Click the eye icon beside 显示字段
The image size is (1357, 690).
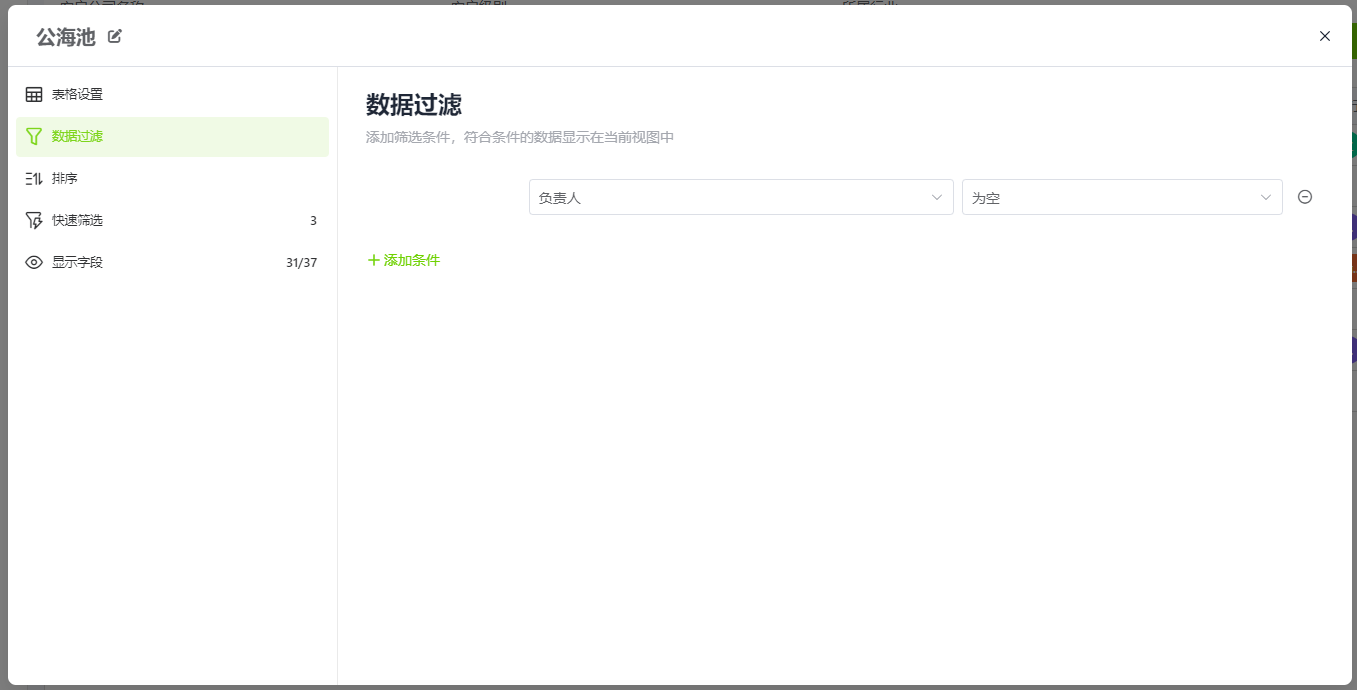(x=34, y=263)
